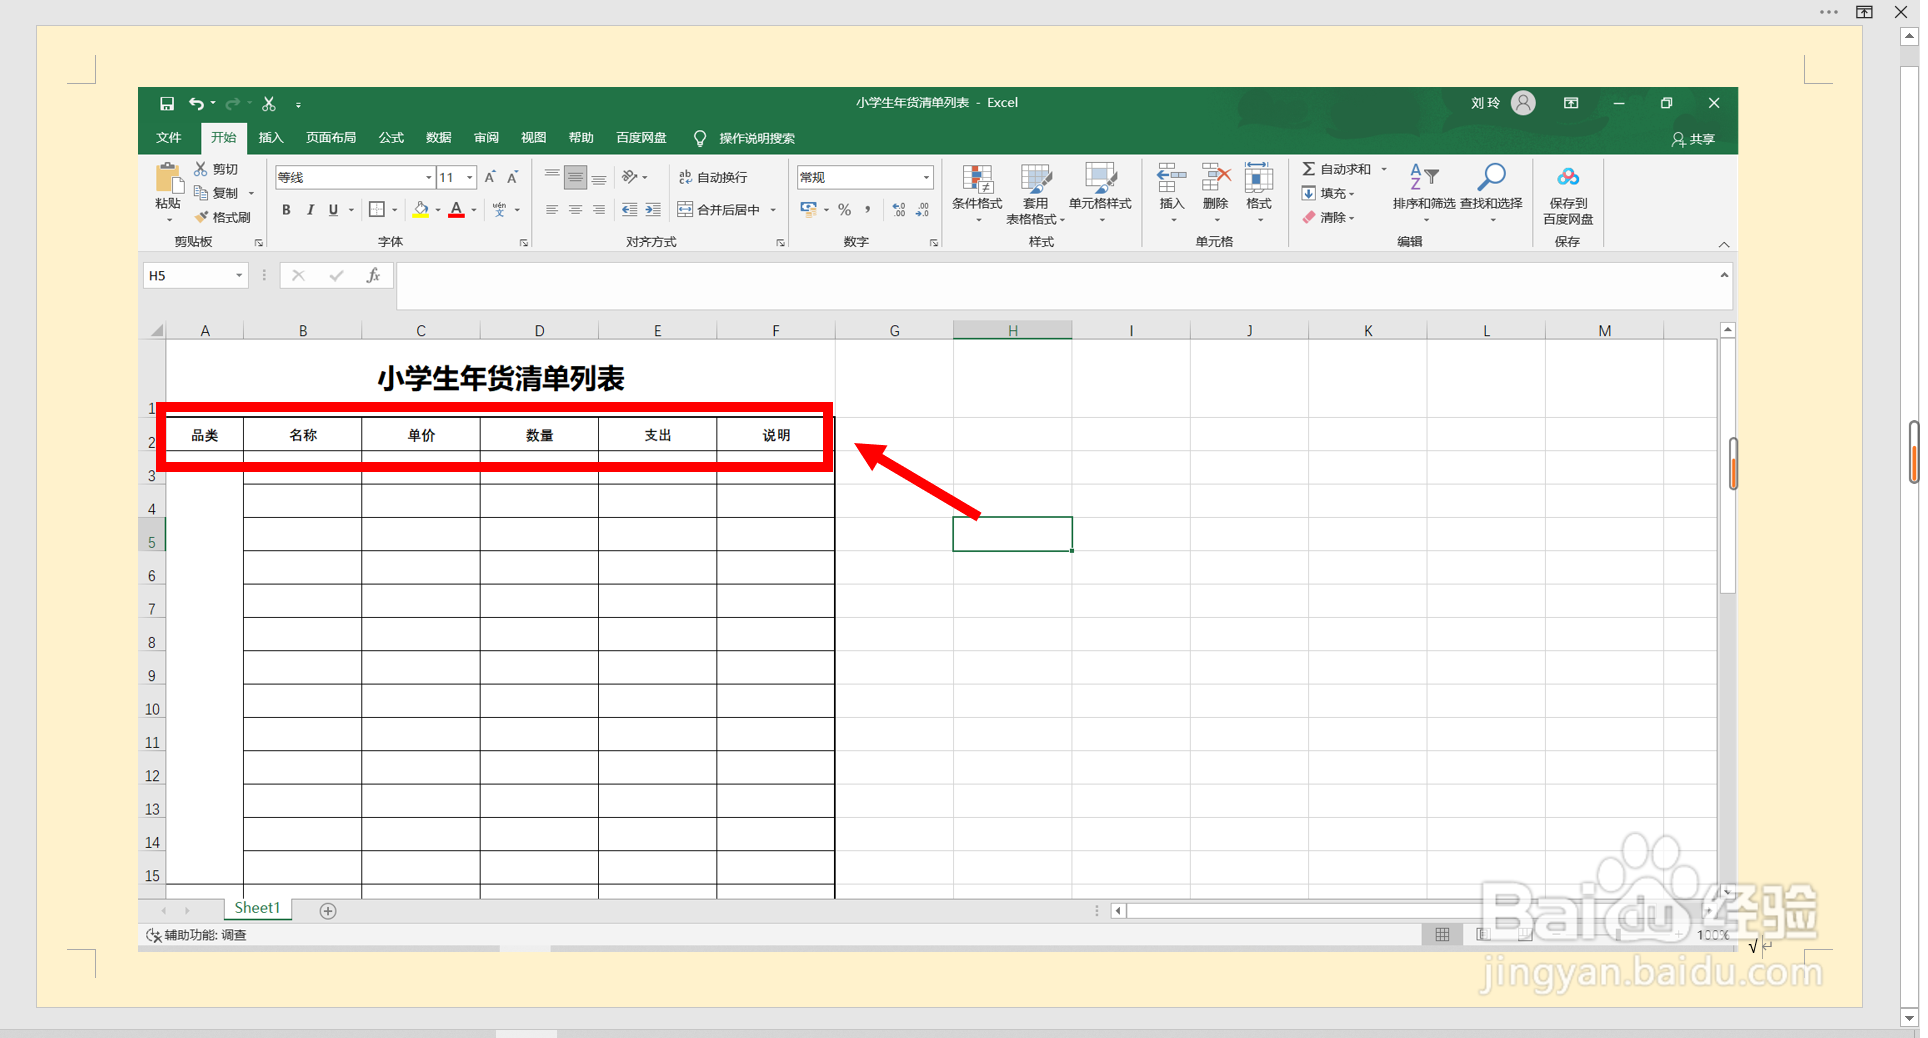Add a new sheet with plus button
Viewport: 1928px width, 1038px height.
click(x=328, y=911)
